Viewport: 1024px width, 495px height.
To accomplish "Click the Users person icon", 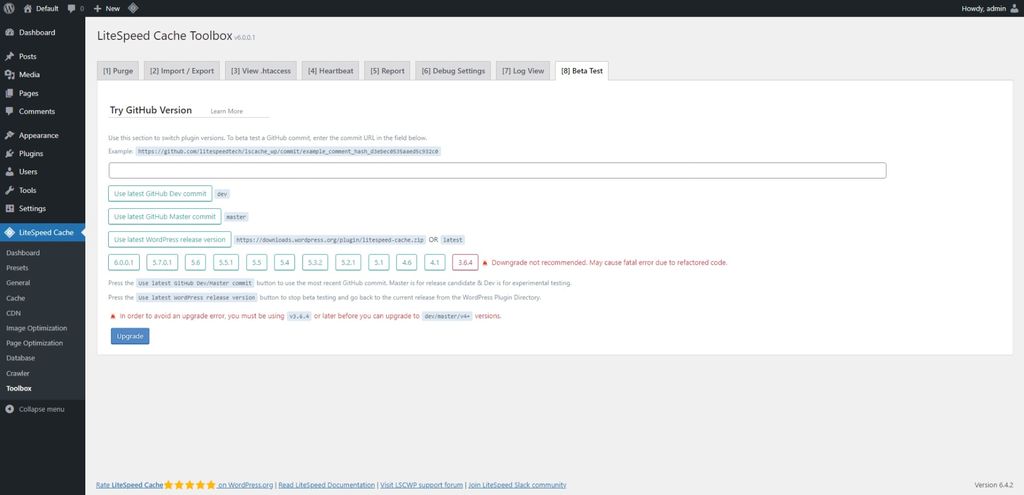I will pos(9,172).
